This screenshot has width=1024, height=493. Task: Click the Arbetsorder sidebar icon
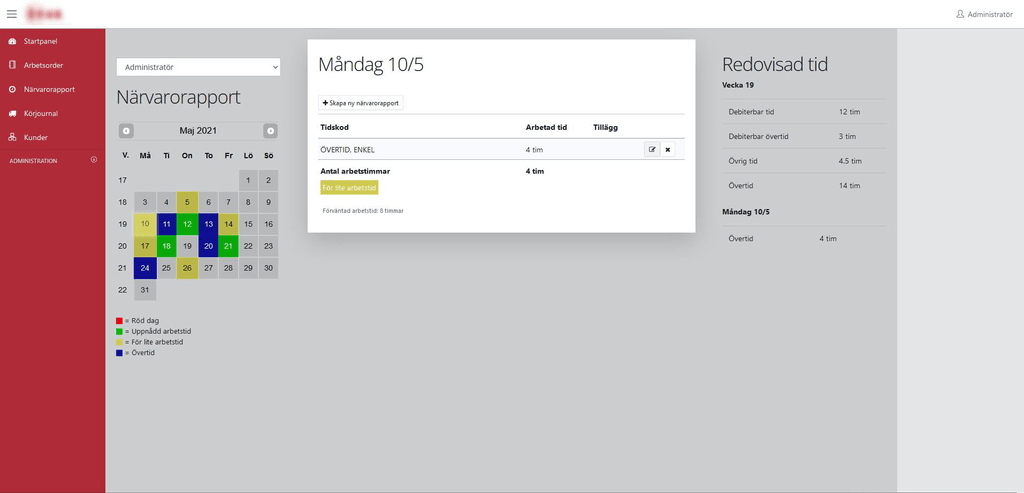click(x=12, y=65)
